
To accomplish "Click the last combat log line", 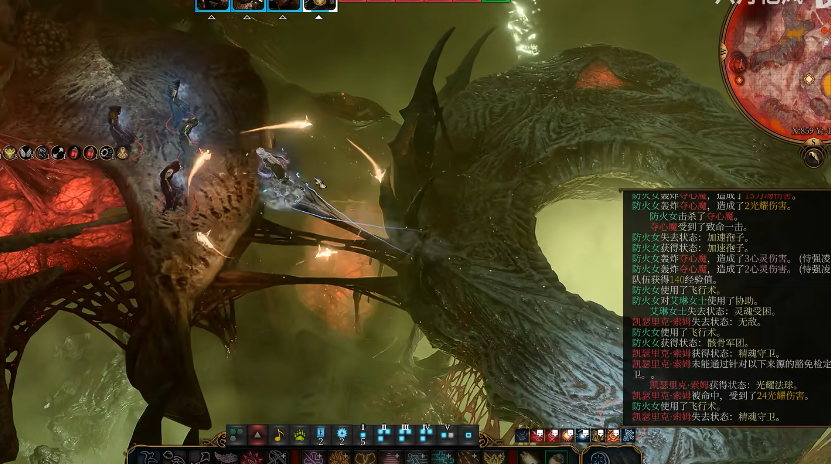I will [x=702, y=418].
